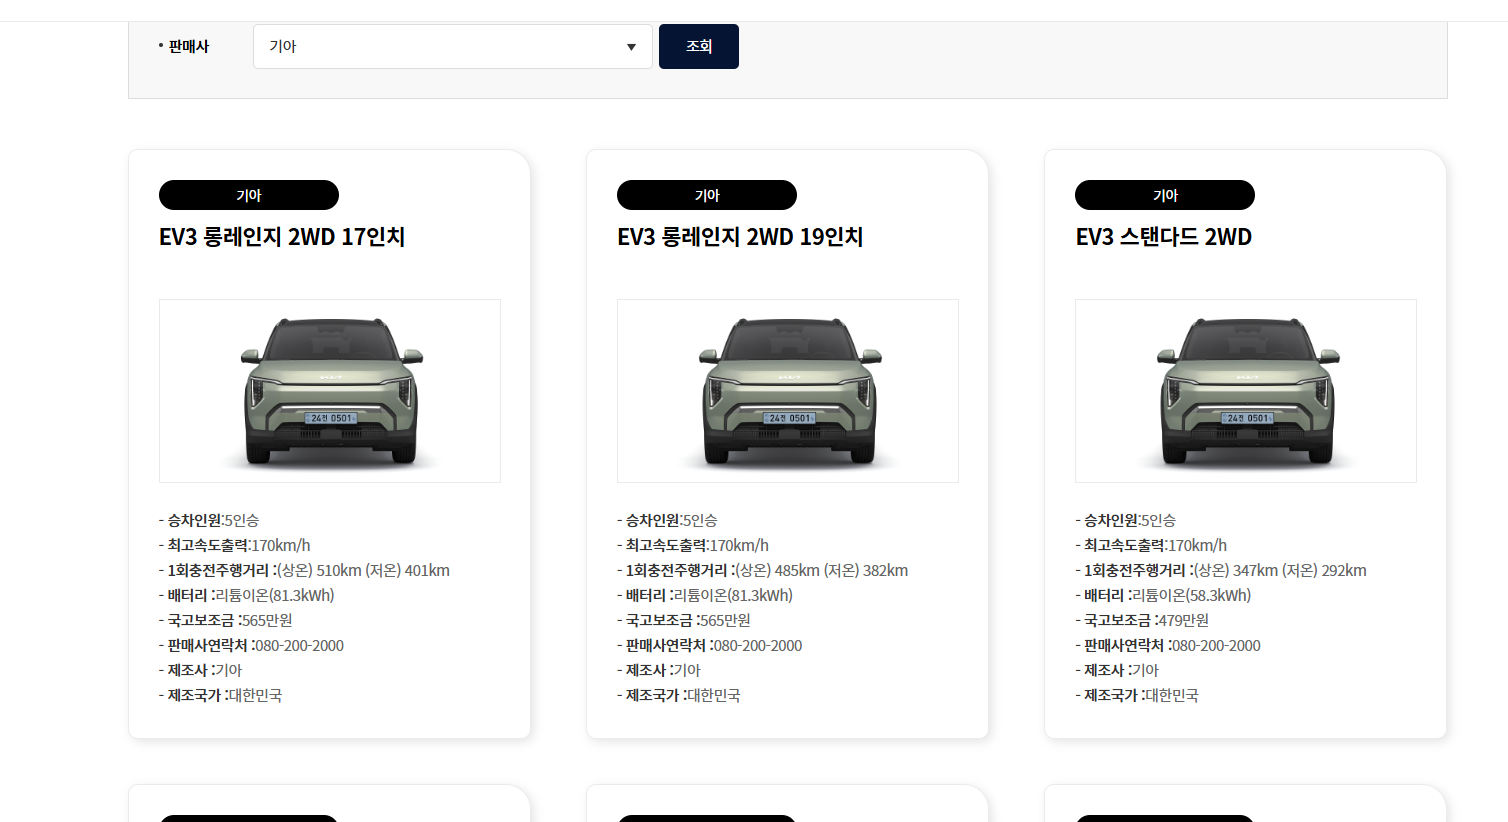Click the 판매사 label text
Image resolution: width=1508 pixels, height=822 pixels.
[x=188, y=46]
